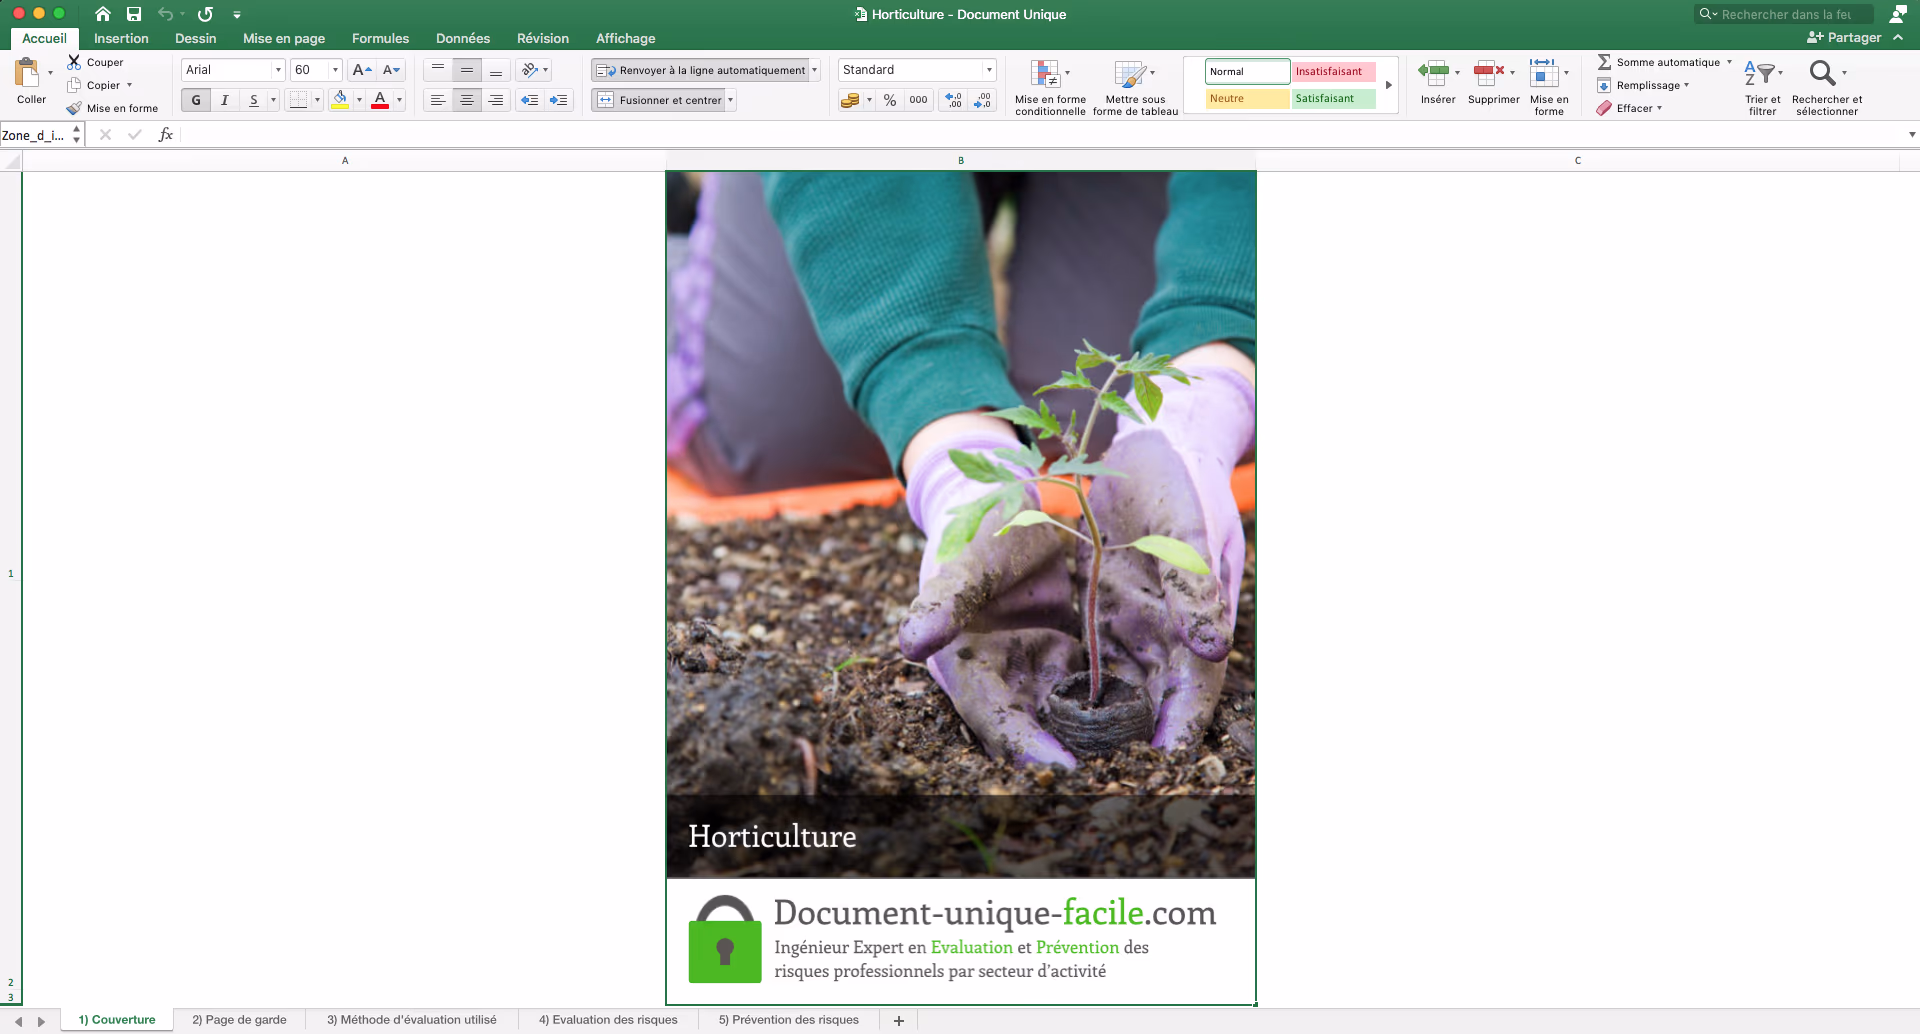Increase the indent level
Screen dimensions: 1920x1034
[559, 100]
